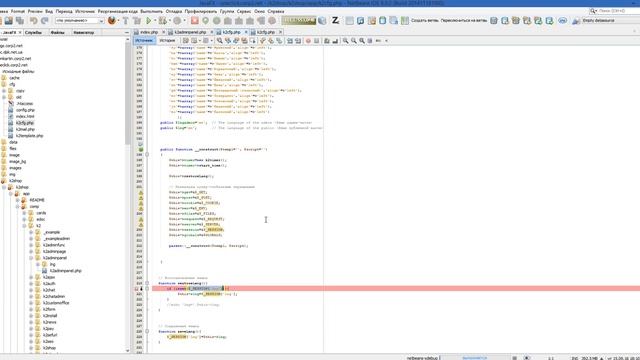Click the memory usage indicator bar

tap(299, 20)
